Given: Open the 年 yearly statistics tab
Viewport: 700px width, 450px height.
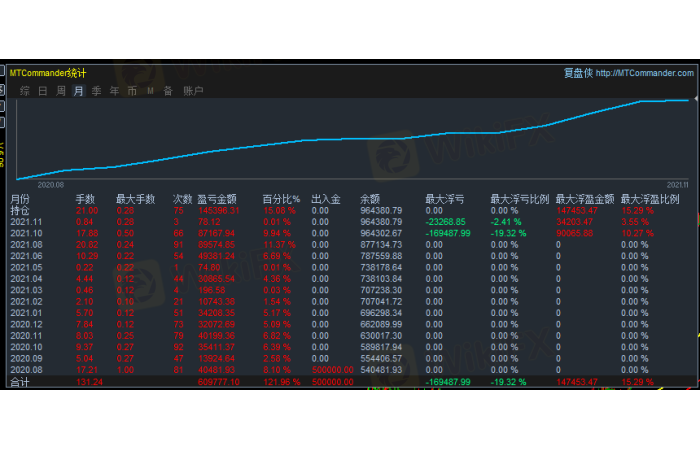Looking at the screenshot, I should point(115,91).
